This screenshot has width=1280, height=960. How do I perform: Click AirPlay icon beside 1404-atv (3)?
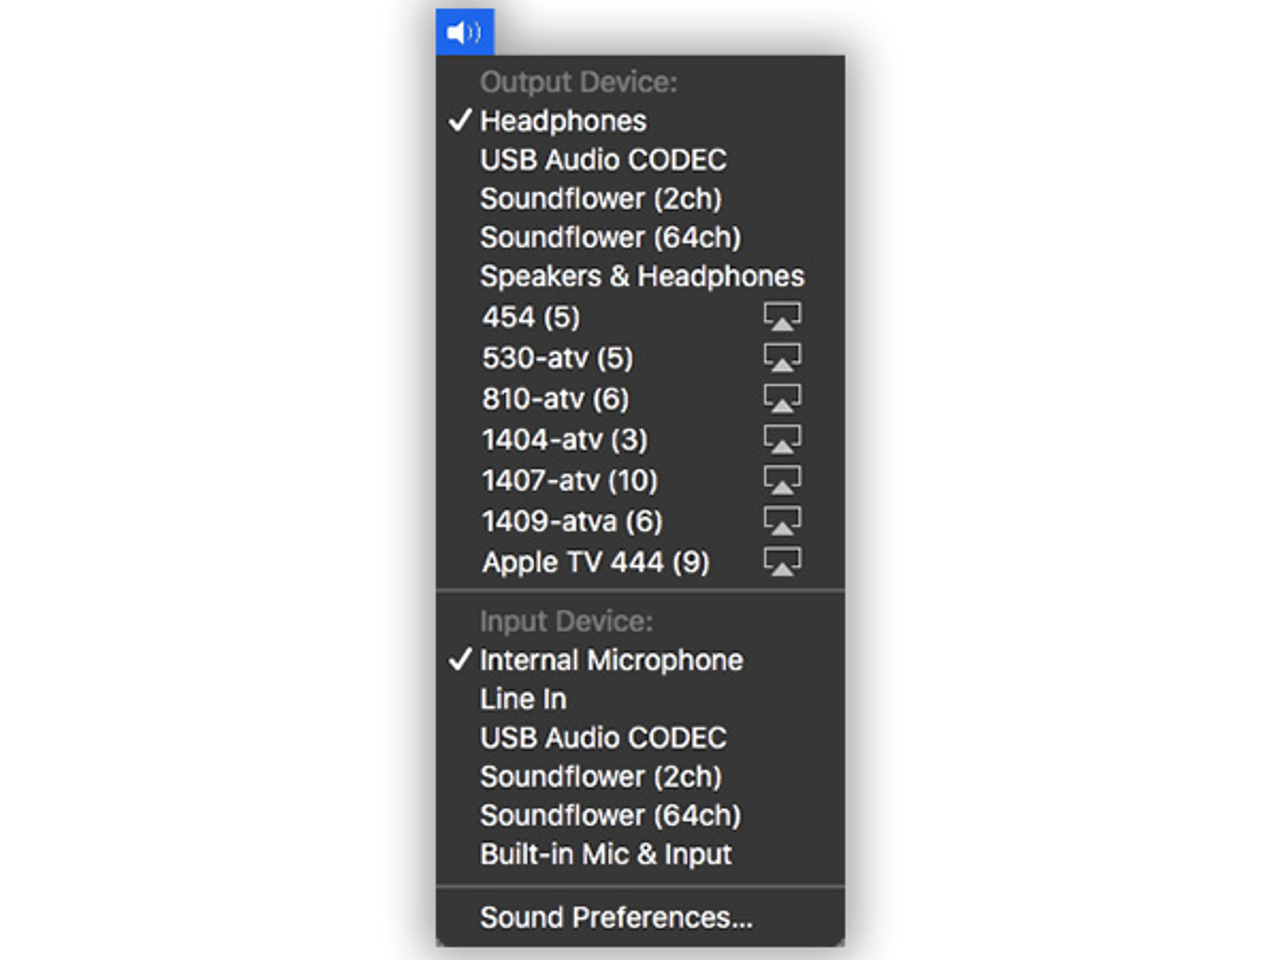[x=782, y=440]
